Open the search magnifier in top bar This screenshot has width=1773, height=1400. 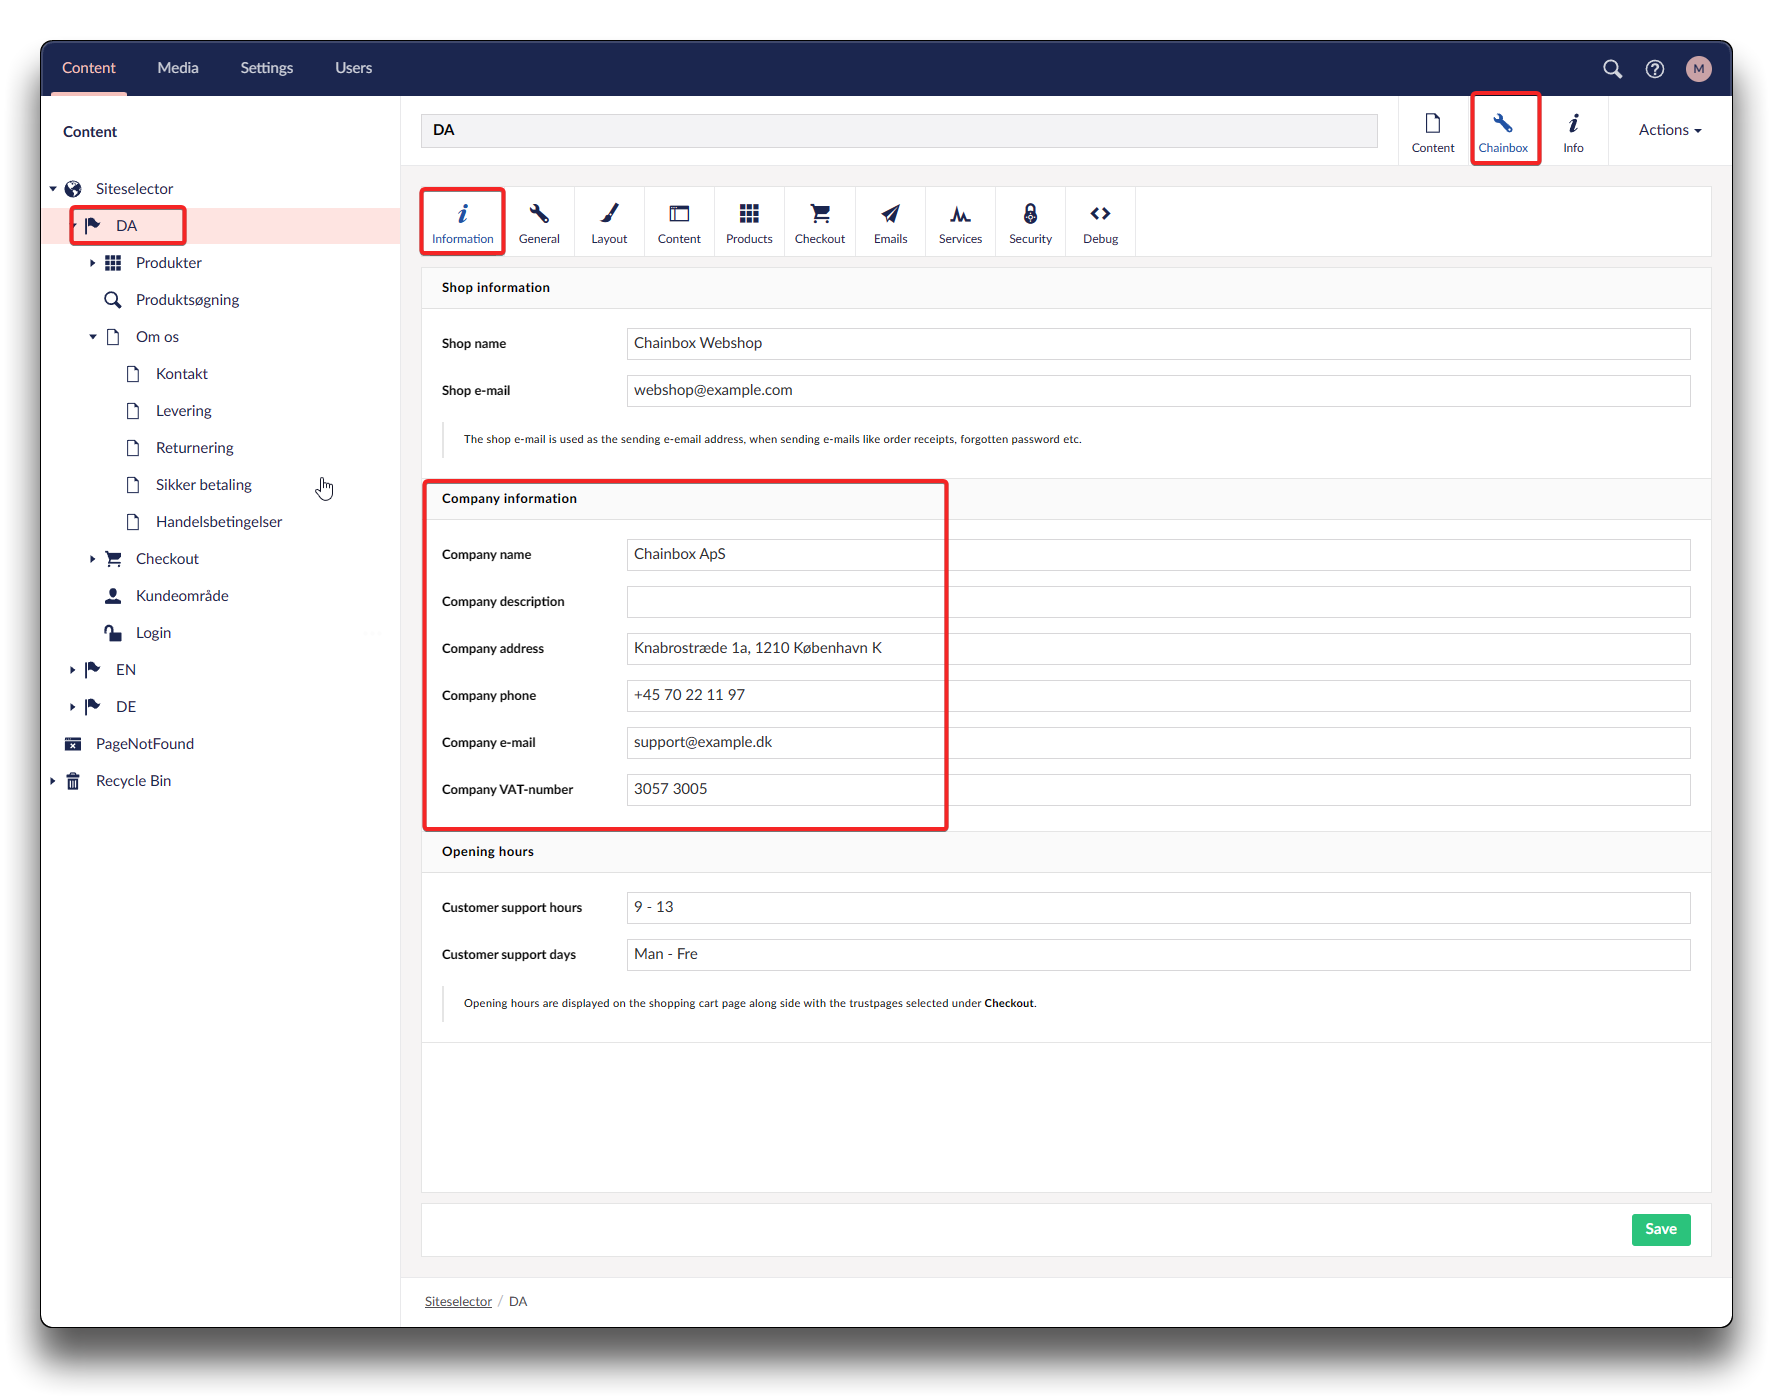tap(1612, 68)
